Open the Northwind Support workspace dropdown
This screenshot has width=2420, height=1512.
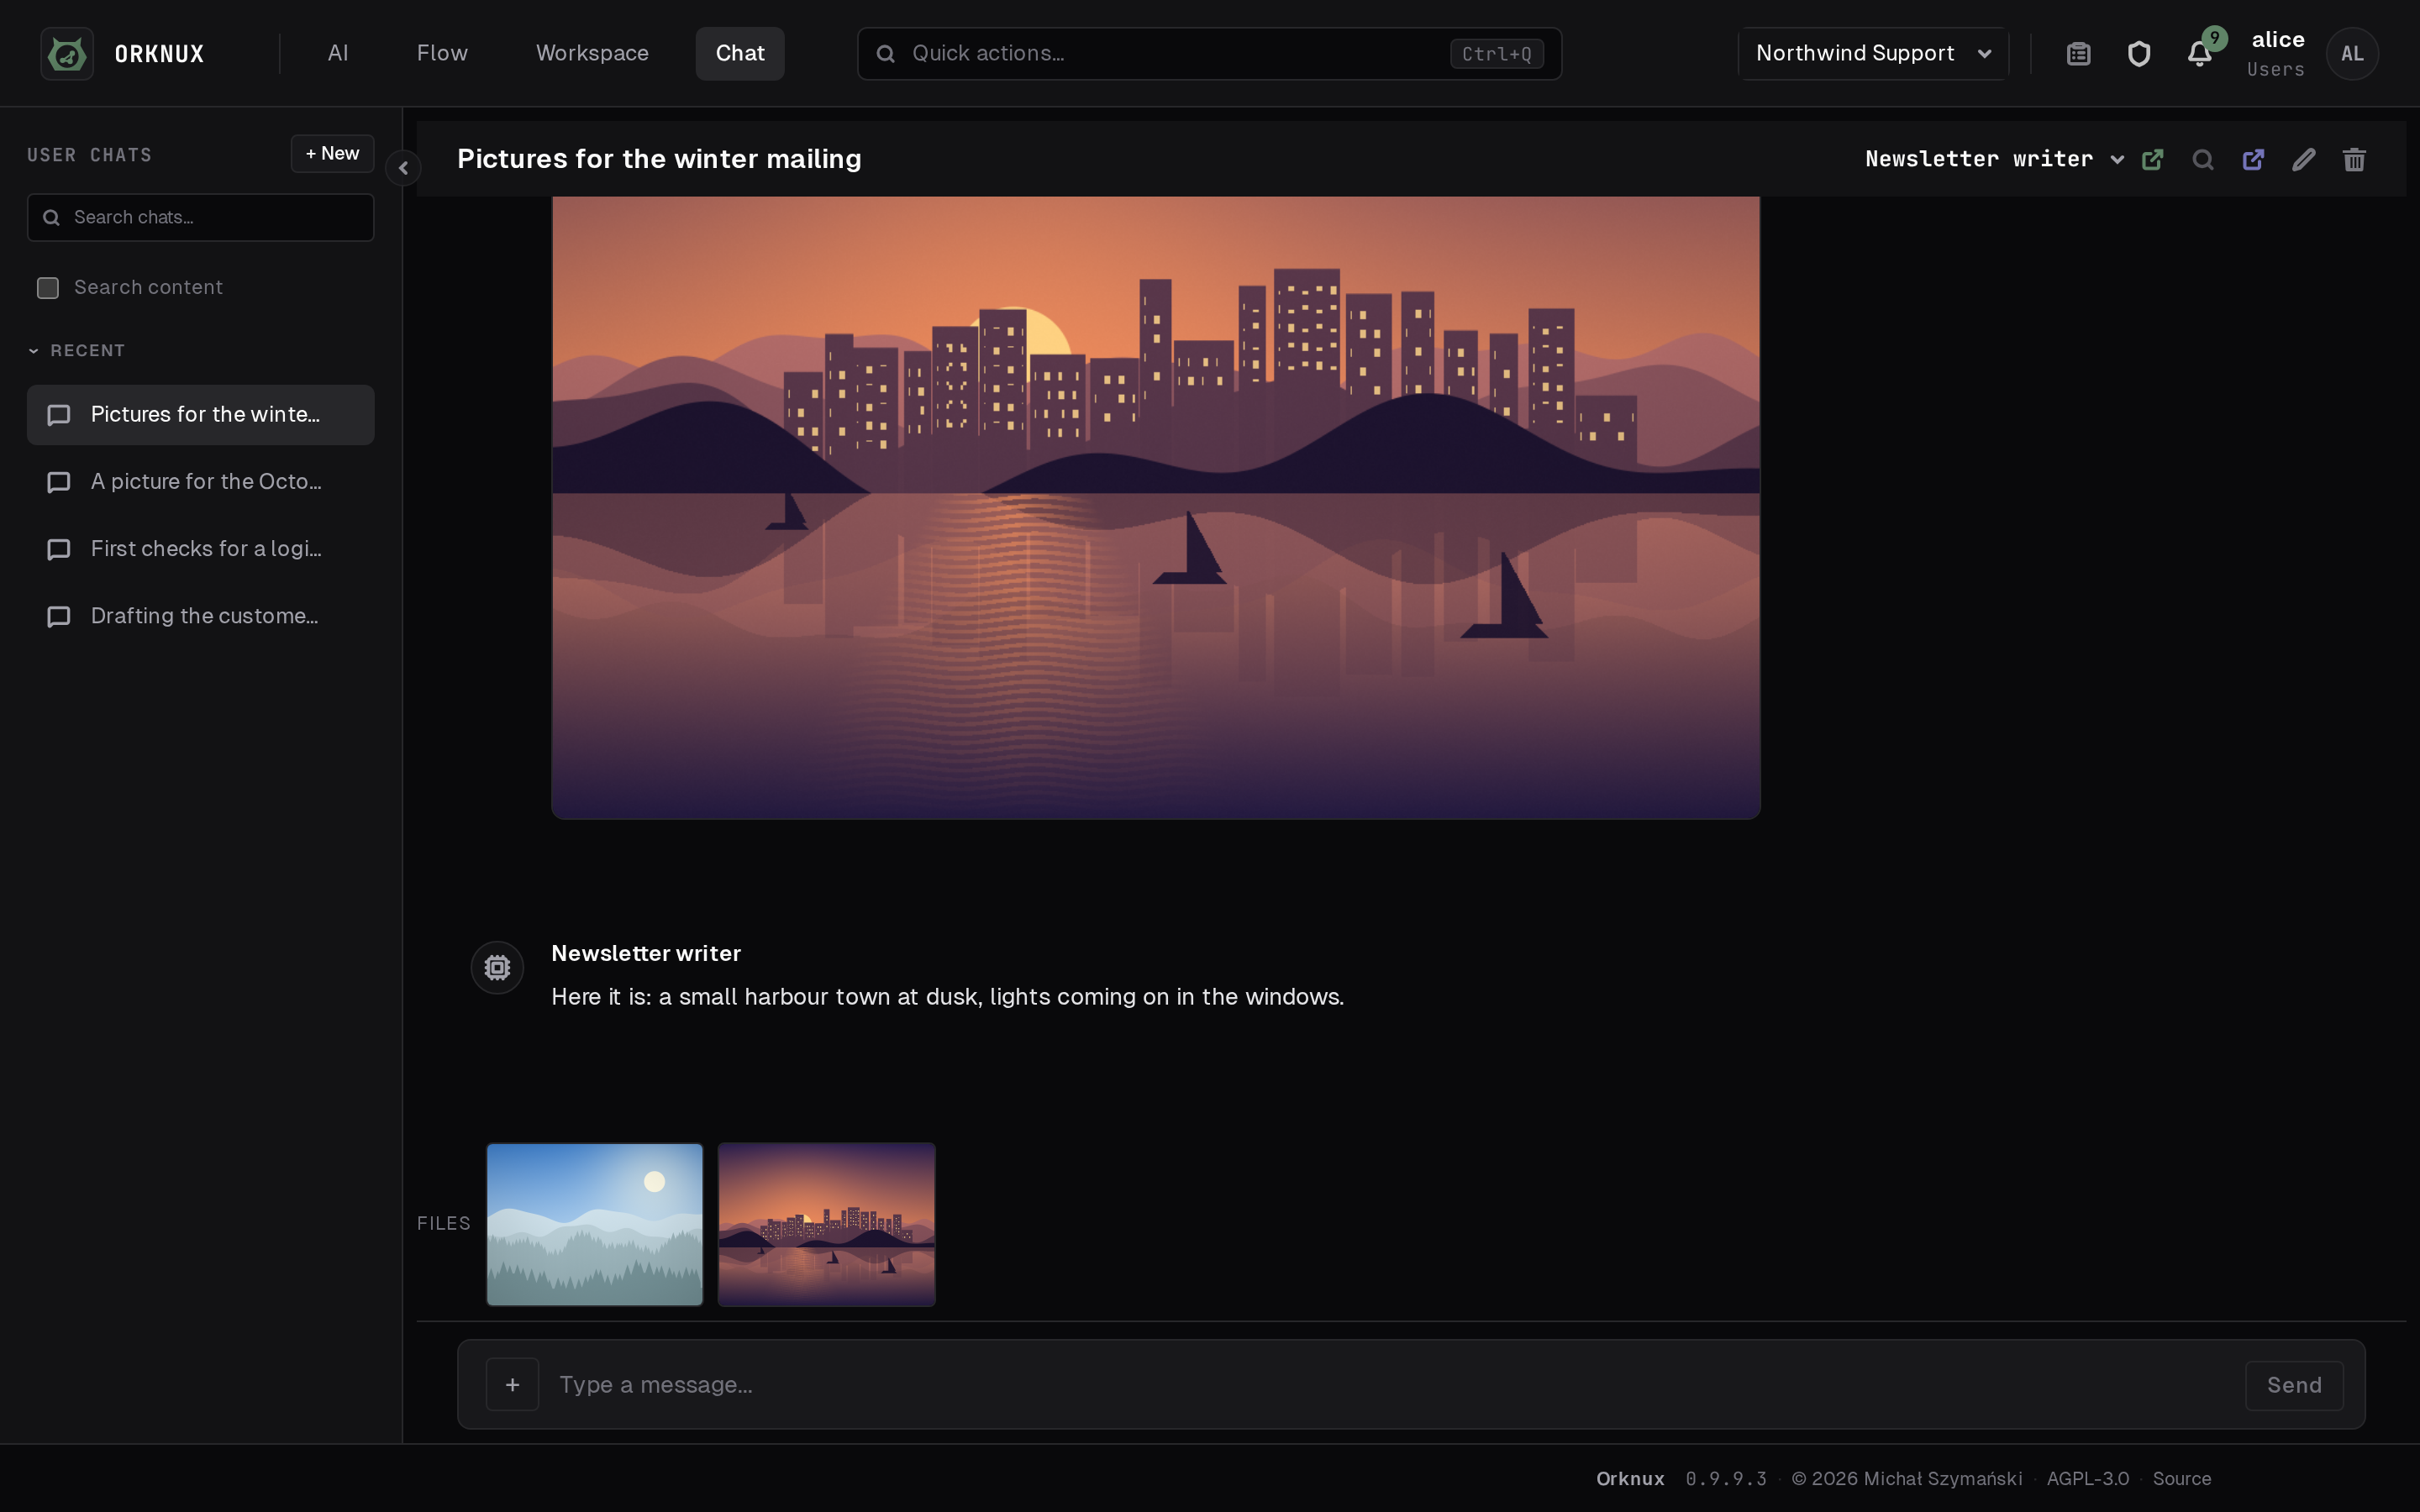[x=1873, y=53]
